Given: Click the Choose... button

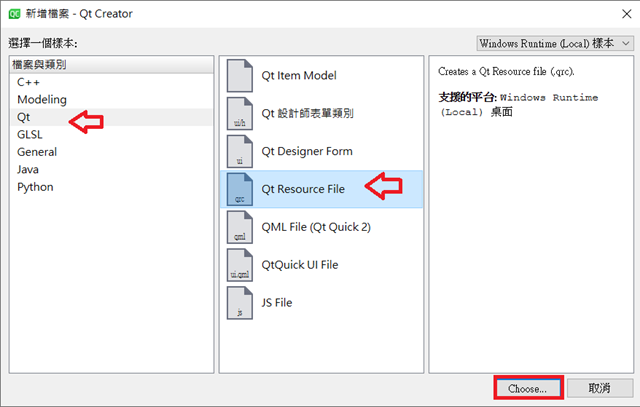Looking at the screenshot, I should point(528,388).
